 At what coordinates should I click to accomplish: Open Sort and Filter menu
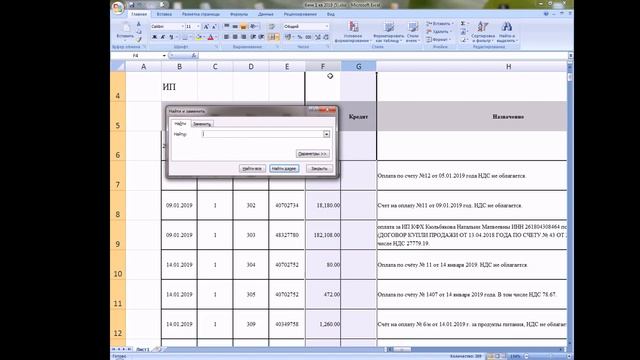(x=483, y=32)
